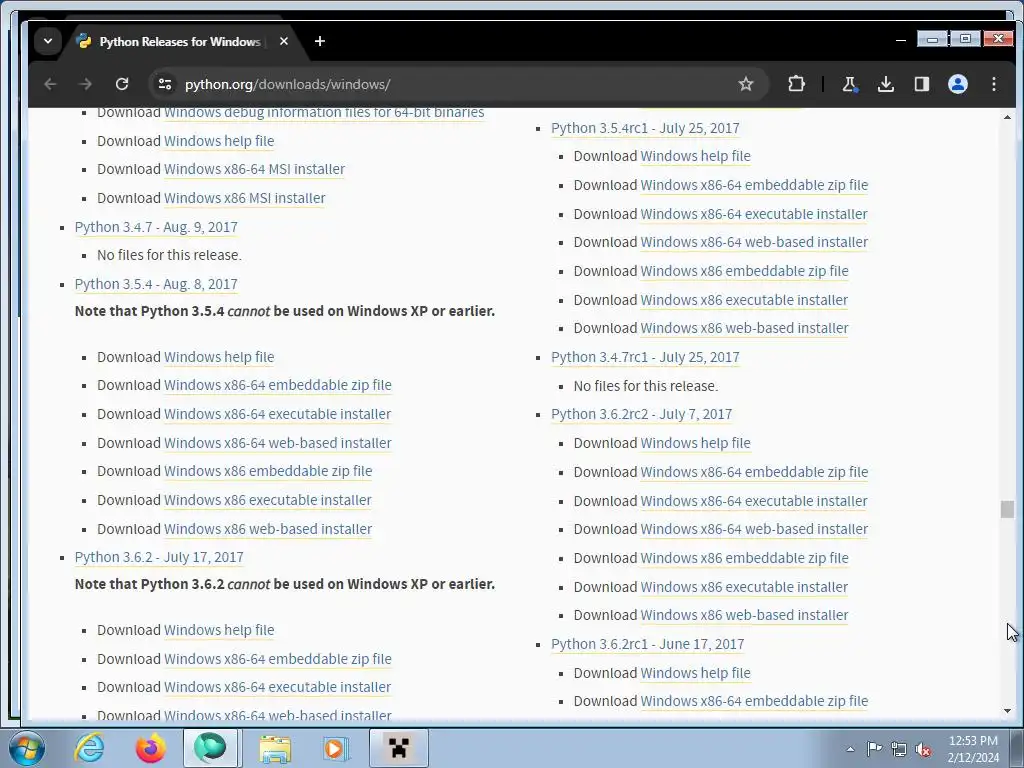Toggle the side panel icon
1024x768 pixels.
coord(921,84)
